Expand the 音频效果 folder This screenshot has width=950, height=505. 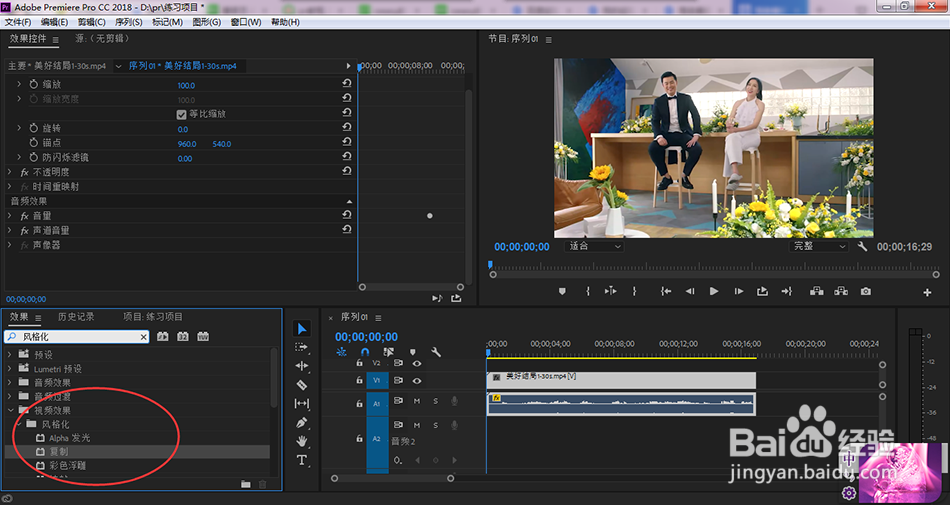[x=10, y=382]
